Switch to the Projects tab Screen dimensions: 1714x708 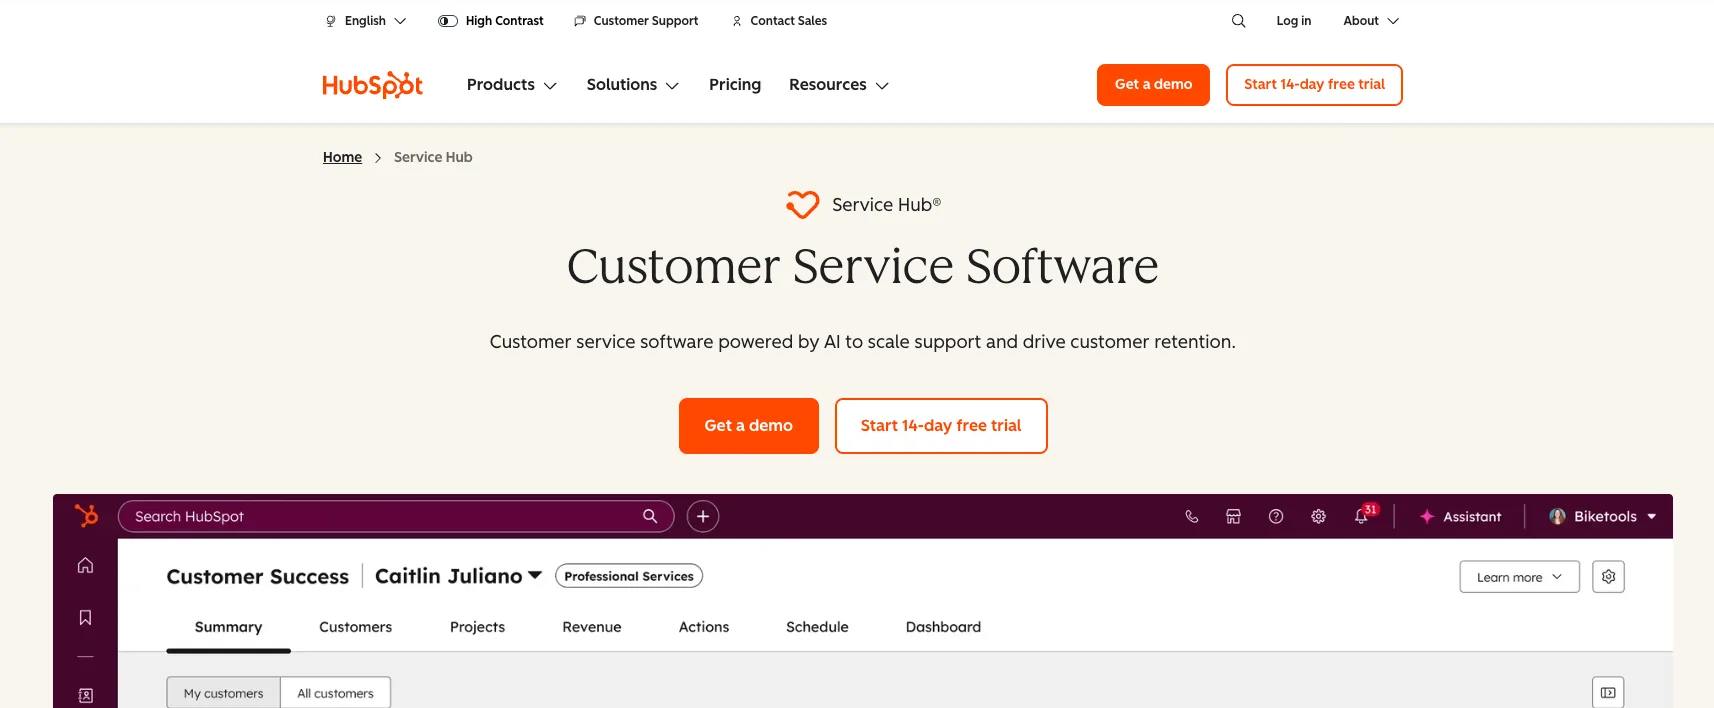point(477,627)
